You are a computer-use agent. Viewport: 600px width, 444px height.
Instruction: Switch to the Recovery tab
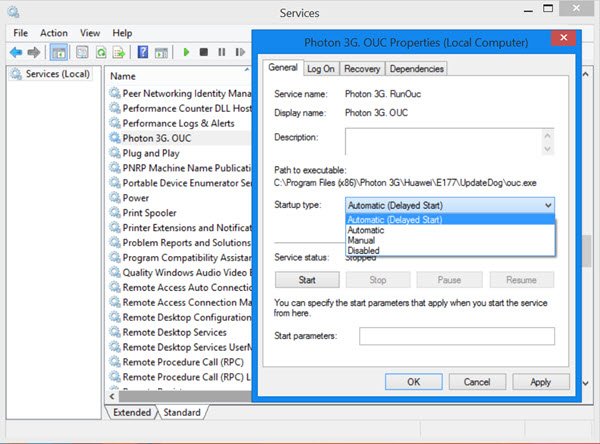362,69
